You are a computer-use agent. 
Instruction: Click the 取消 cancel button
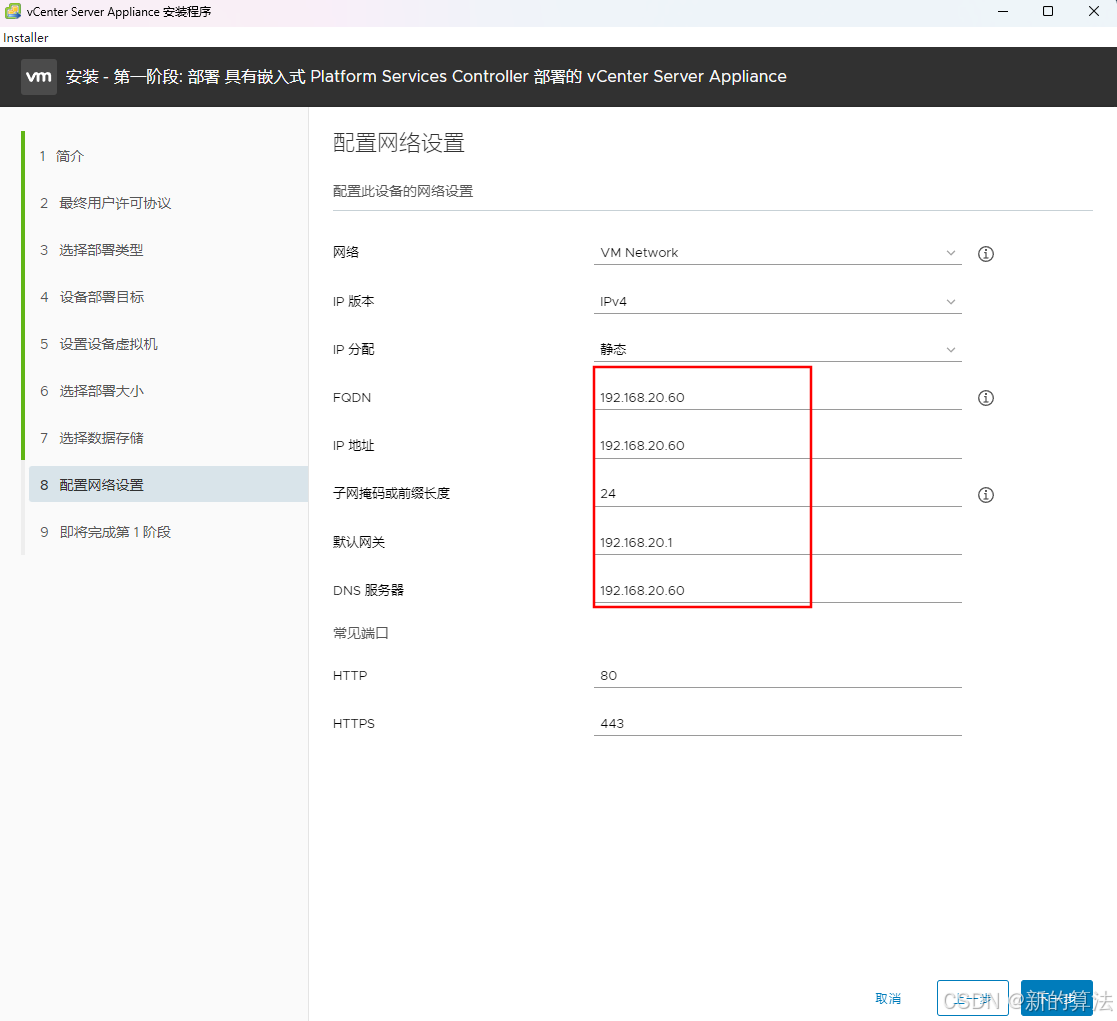pos(888,999)
